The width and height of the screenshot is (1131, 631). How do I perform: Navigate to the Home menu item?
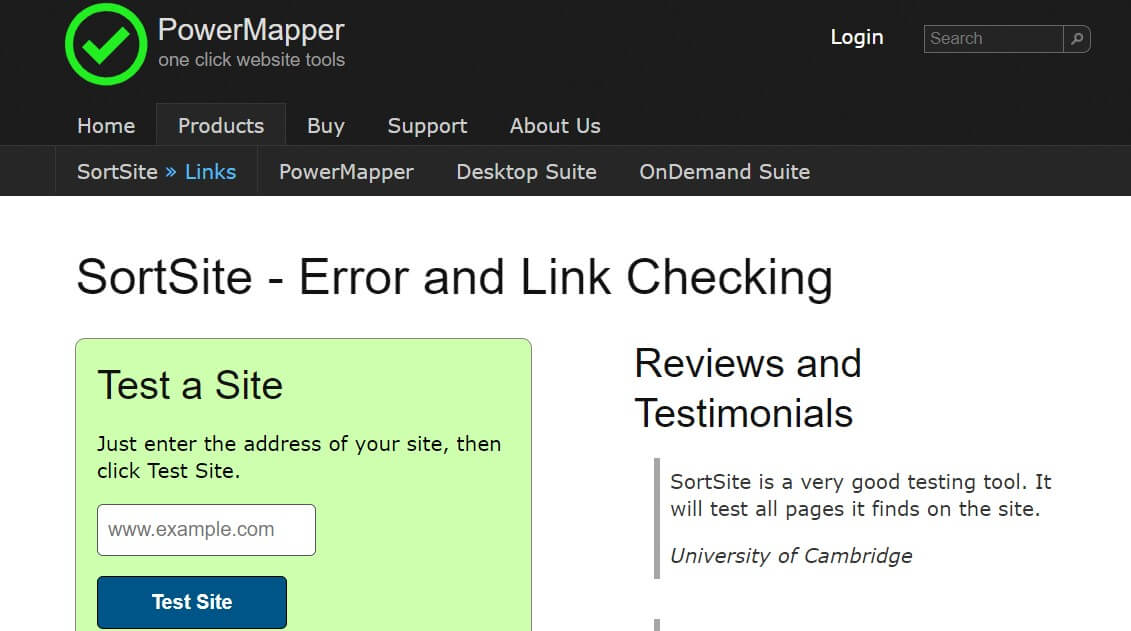tap(105, 126)
